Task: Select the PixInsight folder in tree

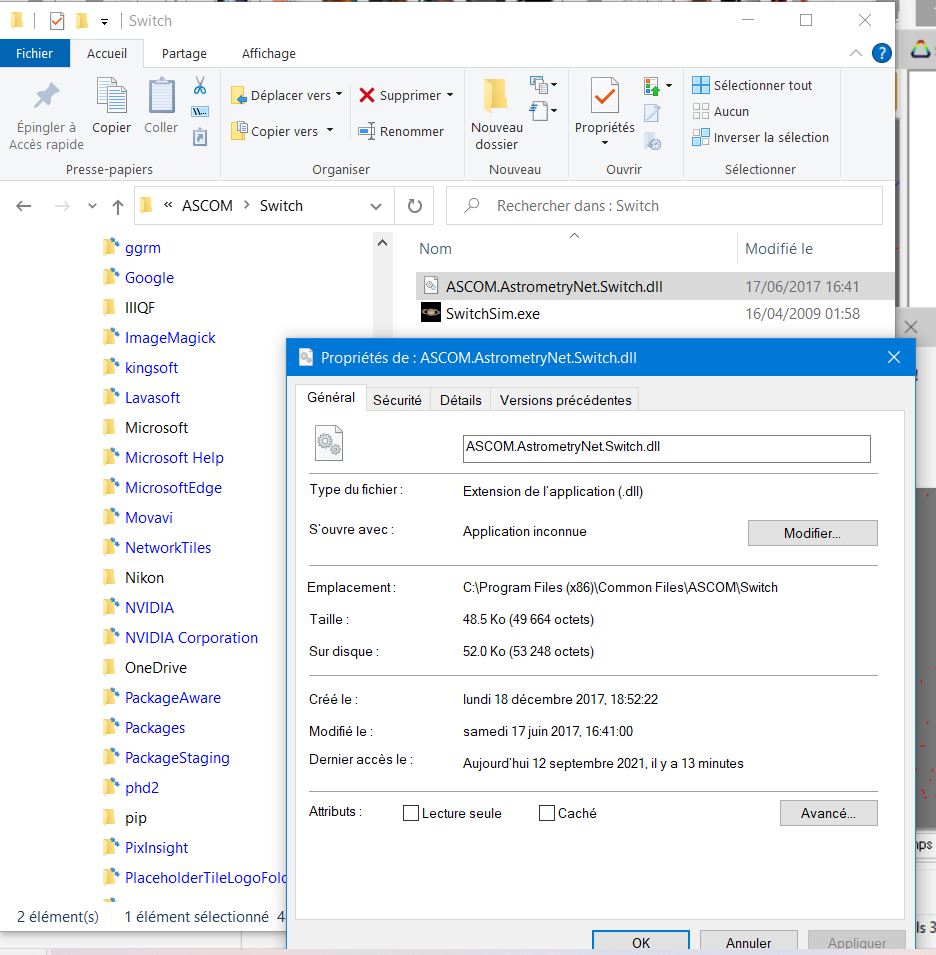Action: (x=156, y=848)
